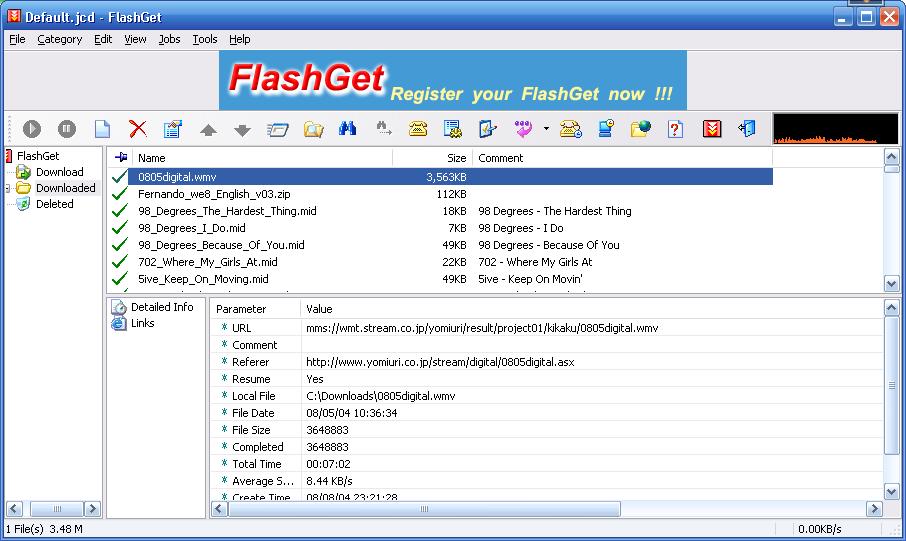
Task: Sort file list by the Name column header
Action: tap(262, 158)
